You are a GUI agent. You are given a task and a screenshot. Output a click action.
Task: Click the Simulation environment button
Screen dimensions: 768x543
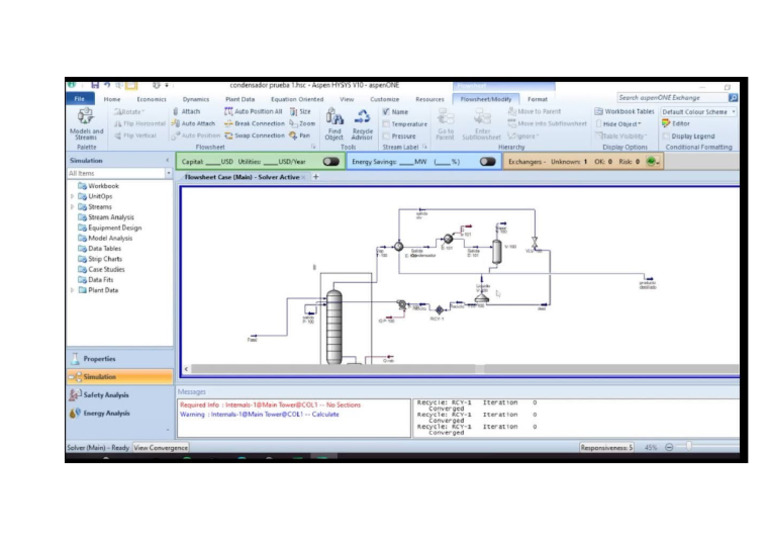coord(120,377)
